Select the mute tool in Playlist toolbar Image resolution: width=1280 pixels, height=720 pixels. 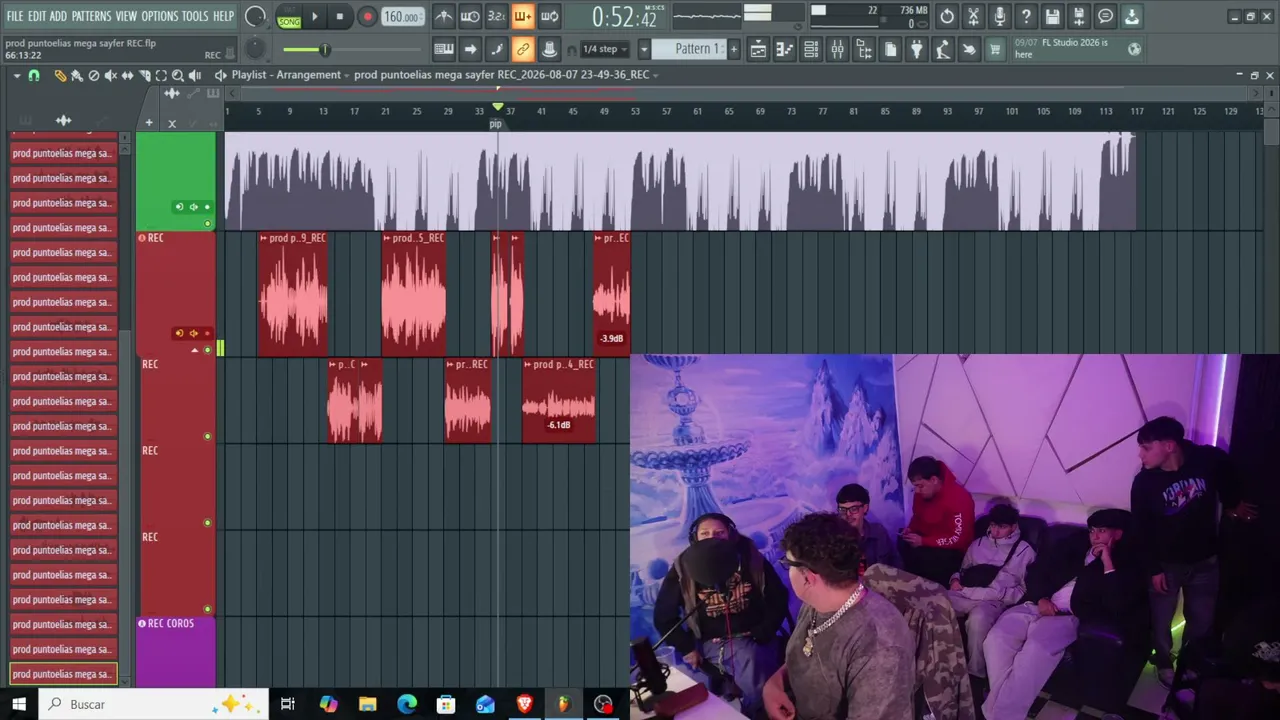pyautogui.click(x=110, y=75)
